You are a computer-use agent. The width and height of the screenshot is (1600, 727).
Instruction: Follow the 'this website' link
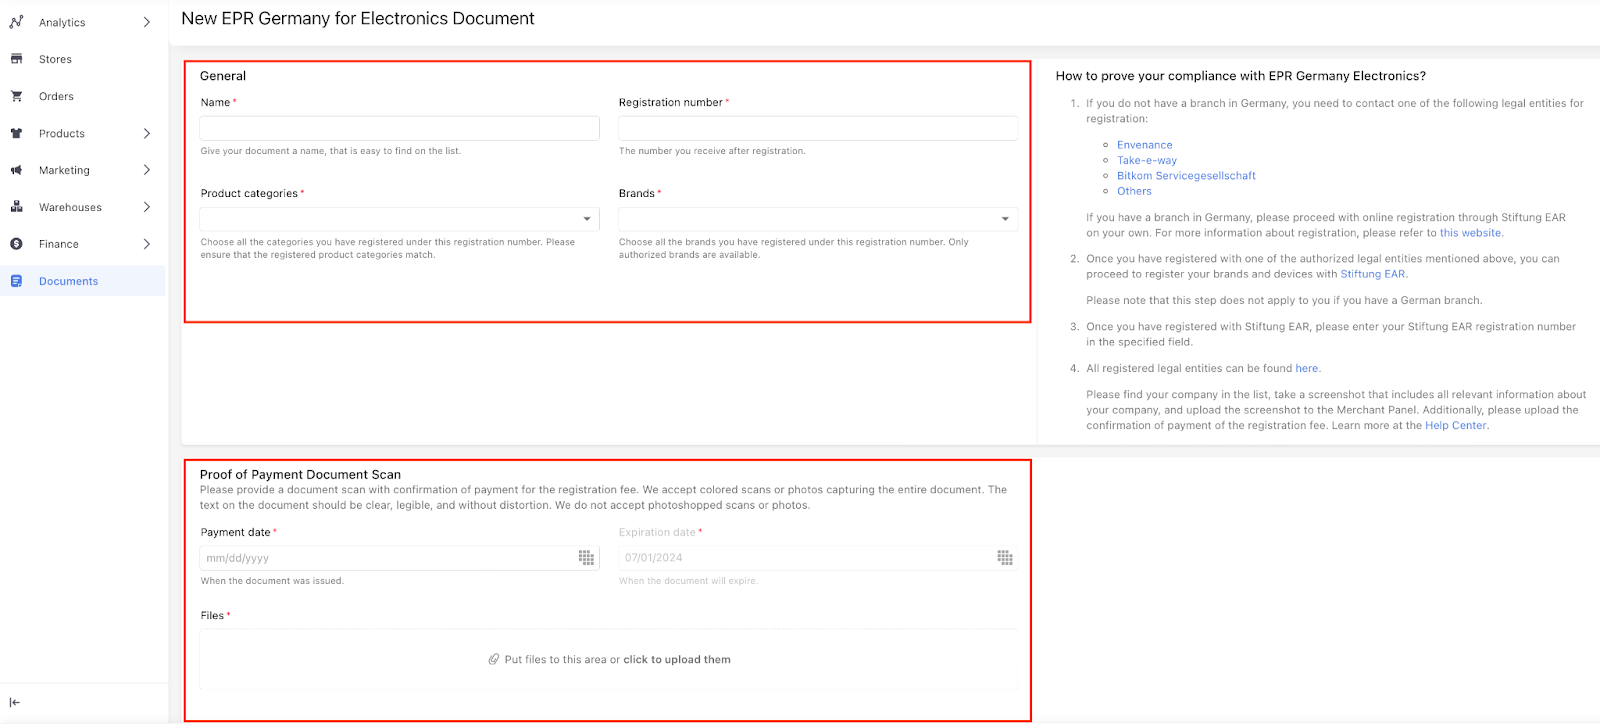(x=1470, y=233)
